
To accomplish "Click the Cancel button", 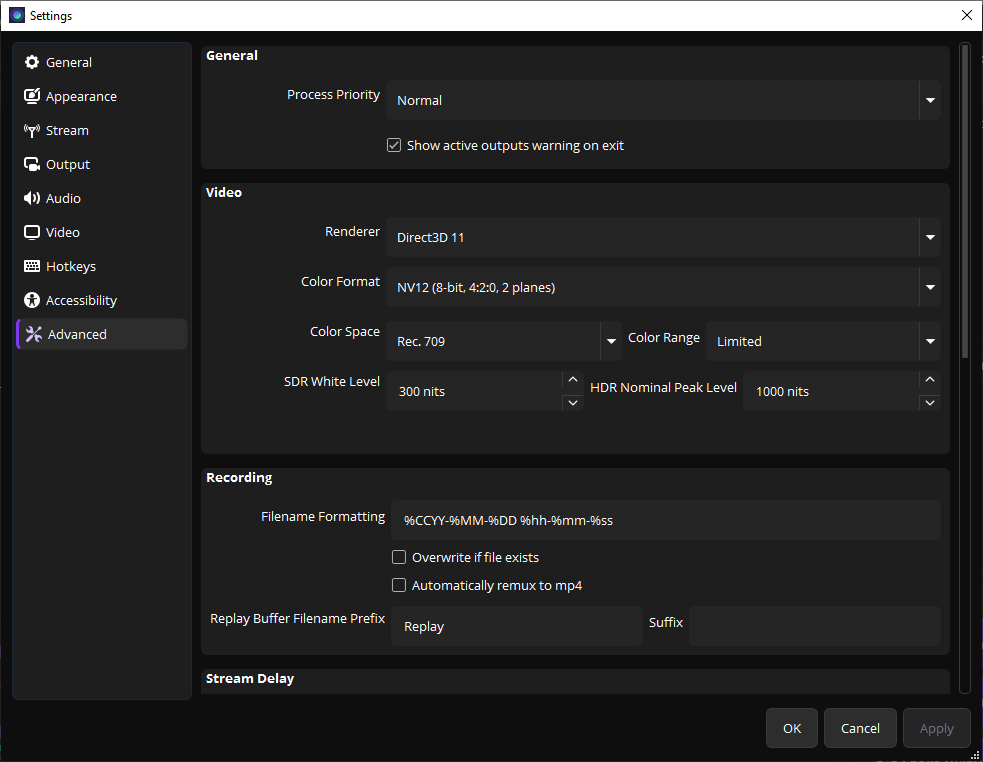I will tap(860, 728).
